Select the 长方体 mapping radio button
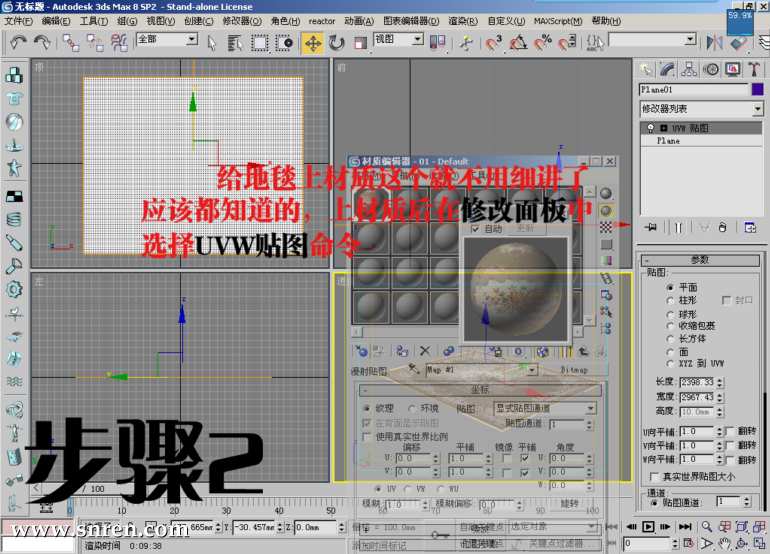Screen dimensions: 770x554 [x=670, y=339]
